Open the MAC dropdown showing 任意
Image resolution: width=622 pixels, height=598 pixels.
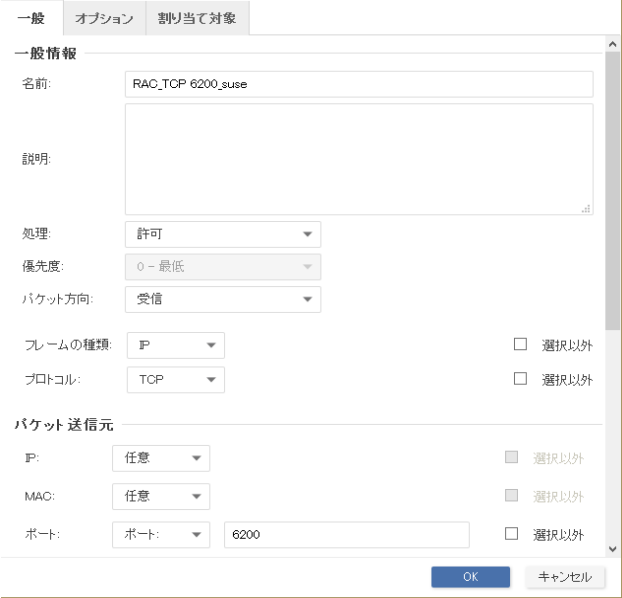(x=161, y=496)
